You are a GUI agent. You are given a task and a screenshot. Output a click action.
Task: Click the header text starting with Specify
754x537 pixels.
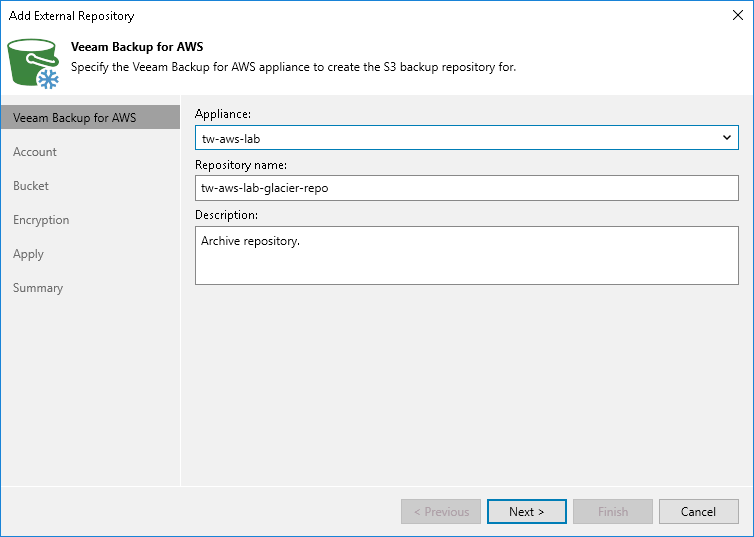(x=293, y=67)
